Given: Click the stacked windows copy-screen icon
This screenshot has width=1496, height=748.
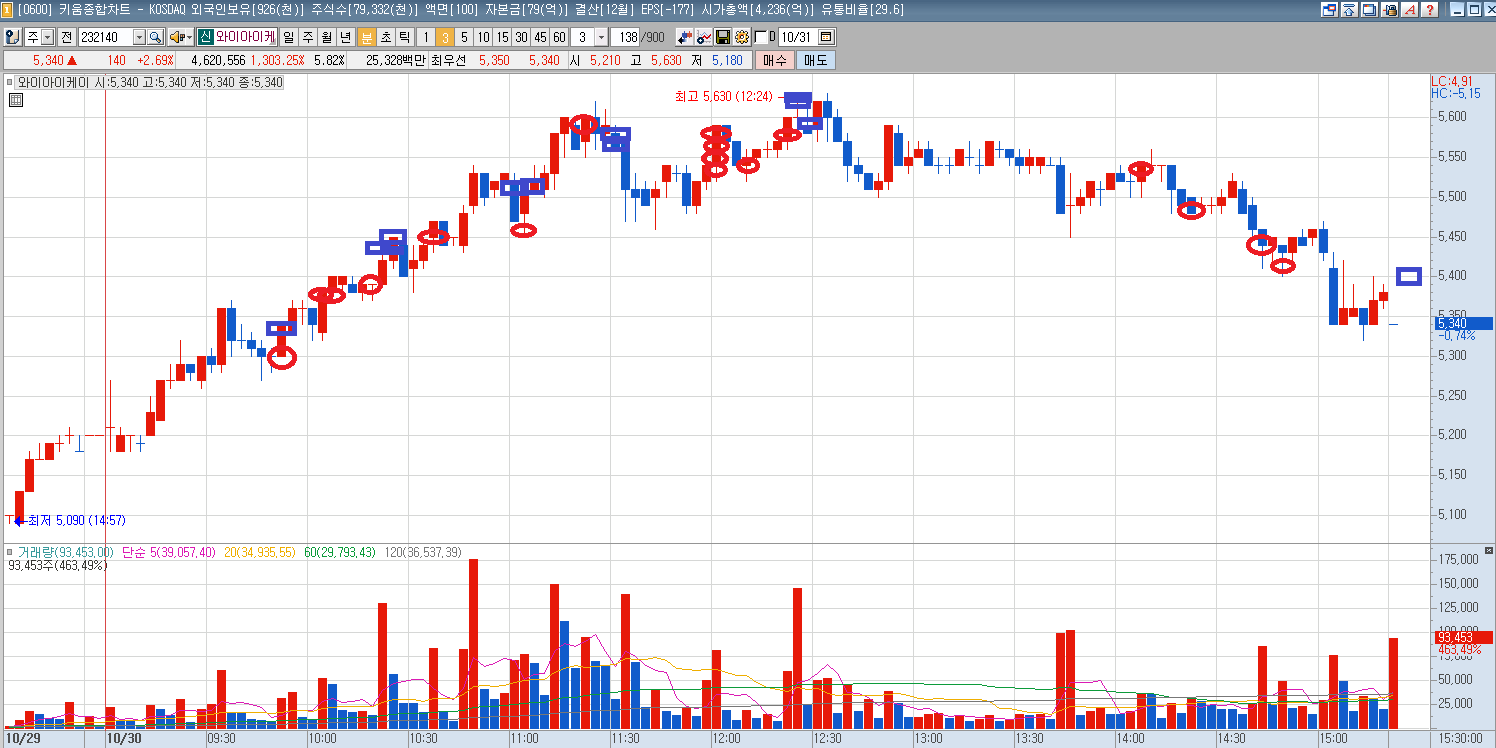Looking at the screenshot, I should [1369, 9].
